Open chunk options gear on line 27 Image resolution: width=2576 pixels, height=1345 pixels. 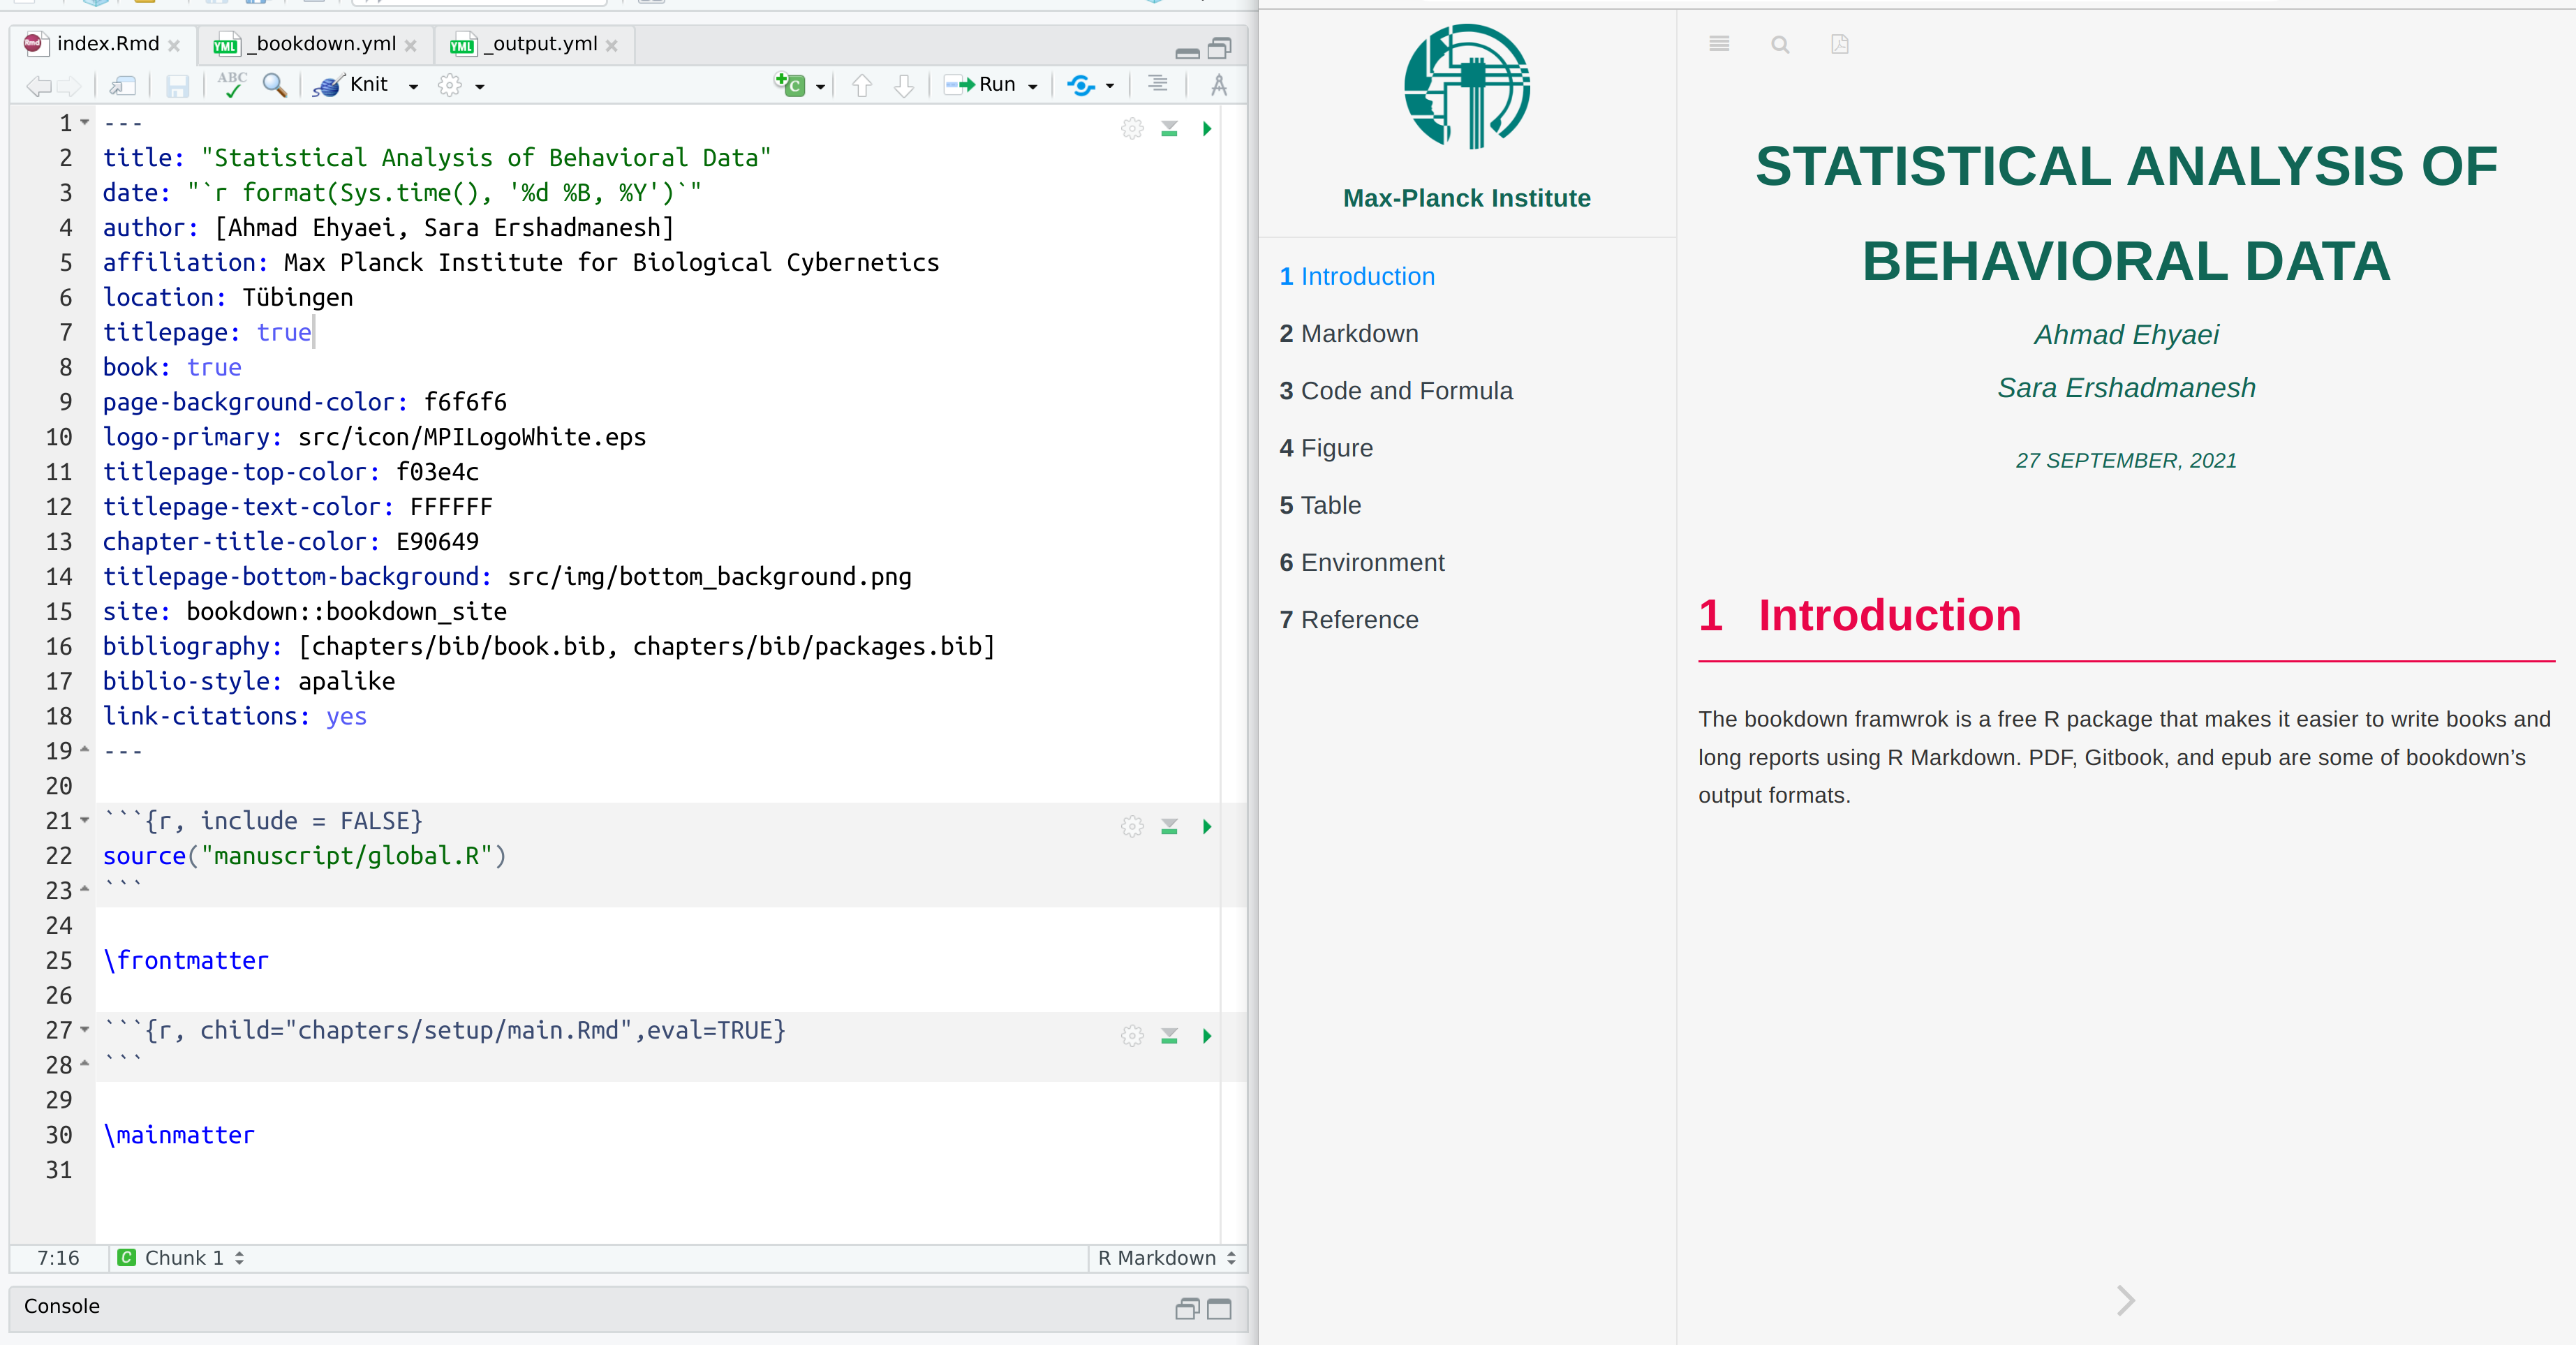1132,1036
